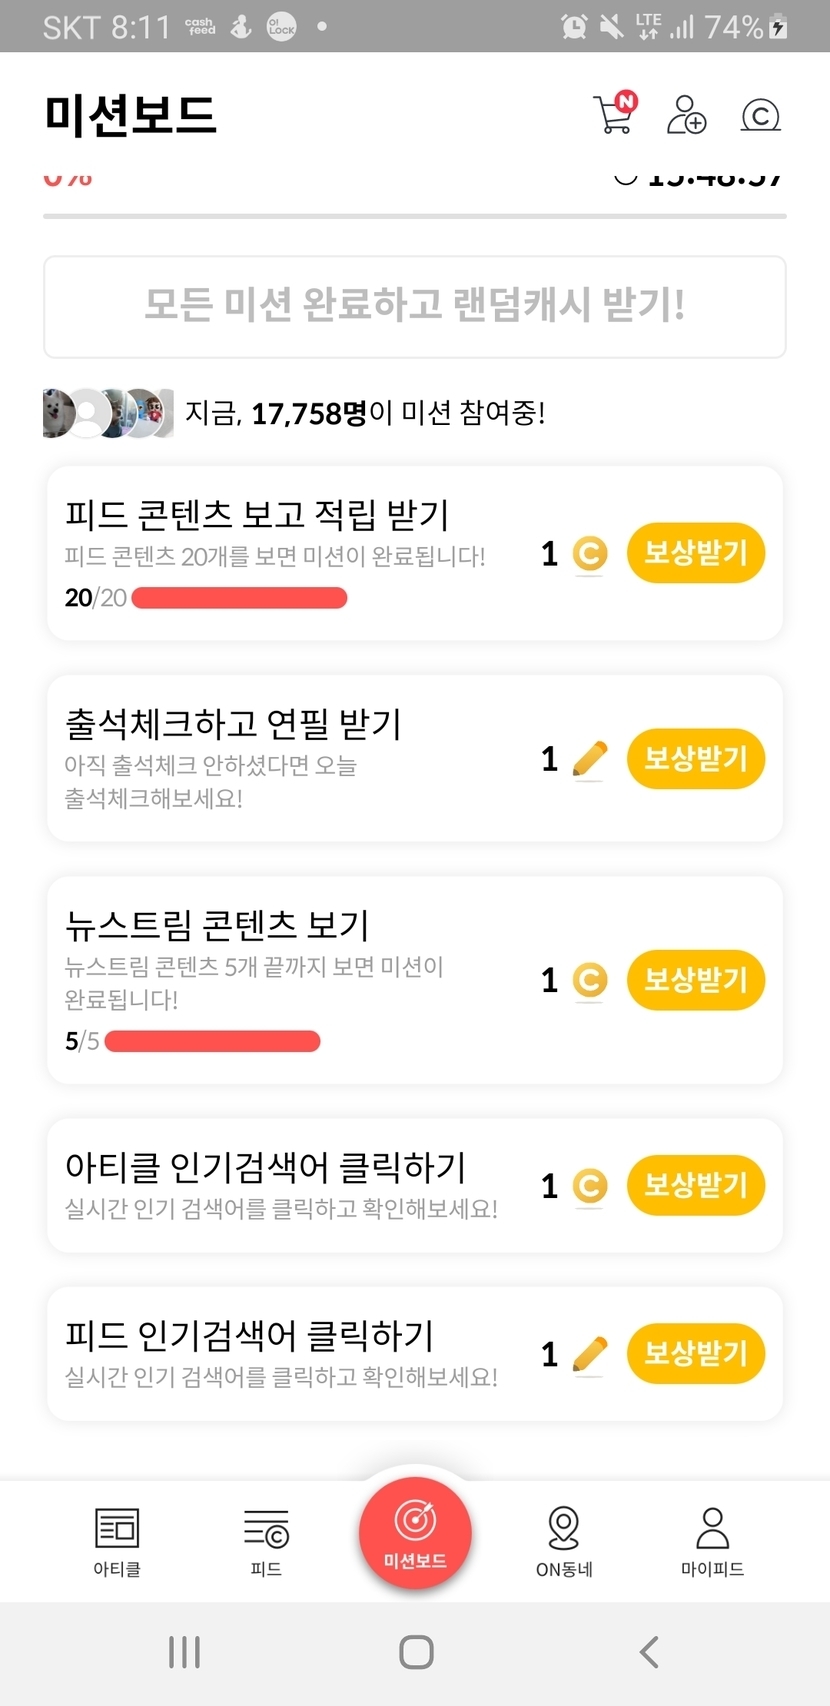
Task: Tap the coin icon on article popular search mission
Action: [590, 1186]
